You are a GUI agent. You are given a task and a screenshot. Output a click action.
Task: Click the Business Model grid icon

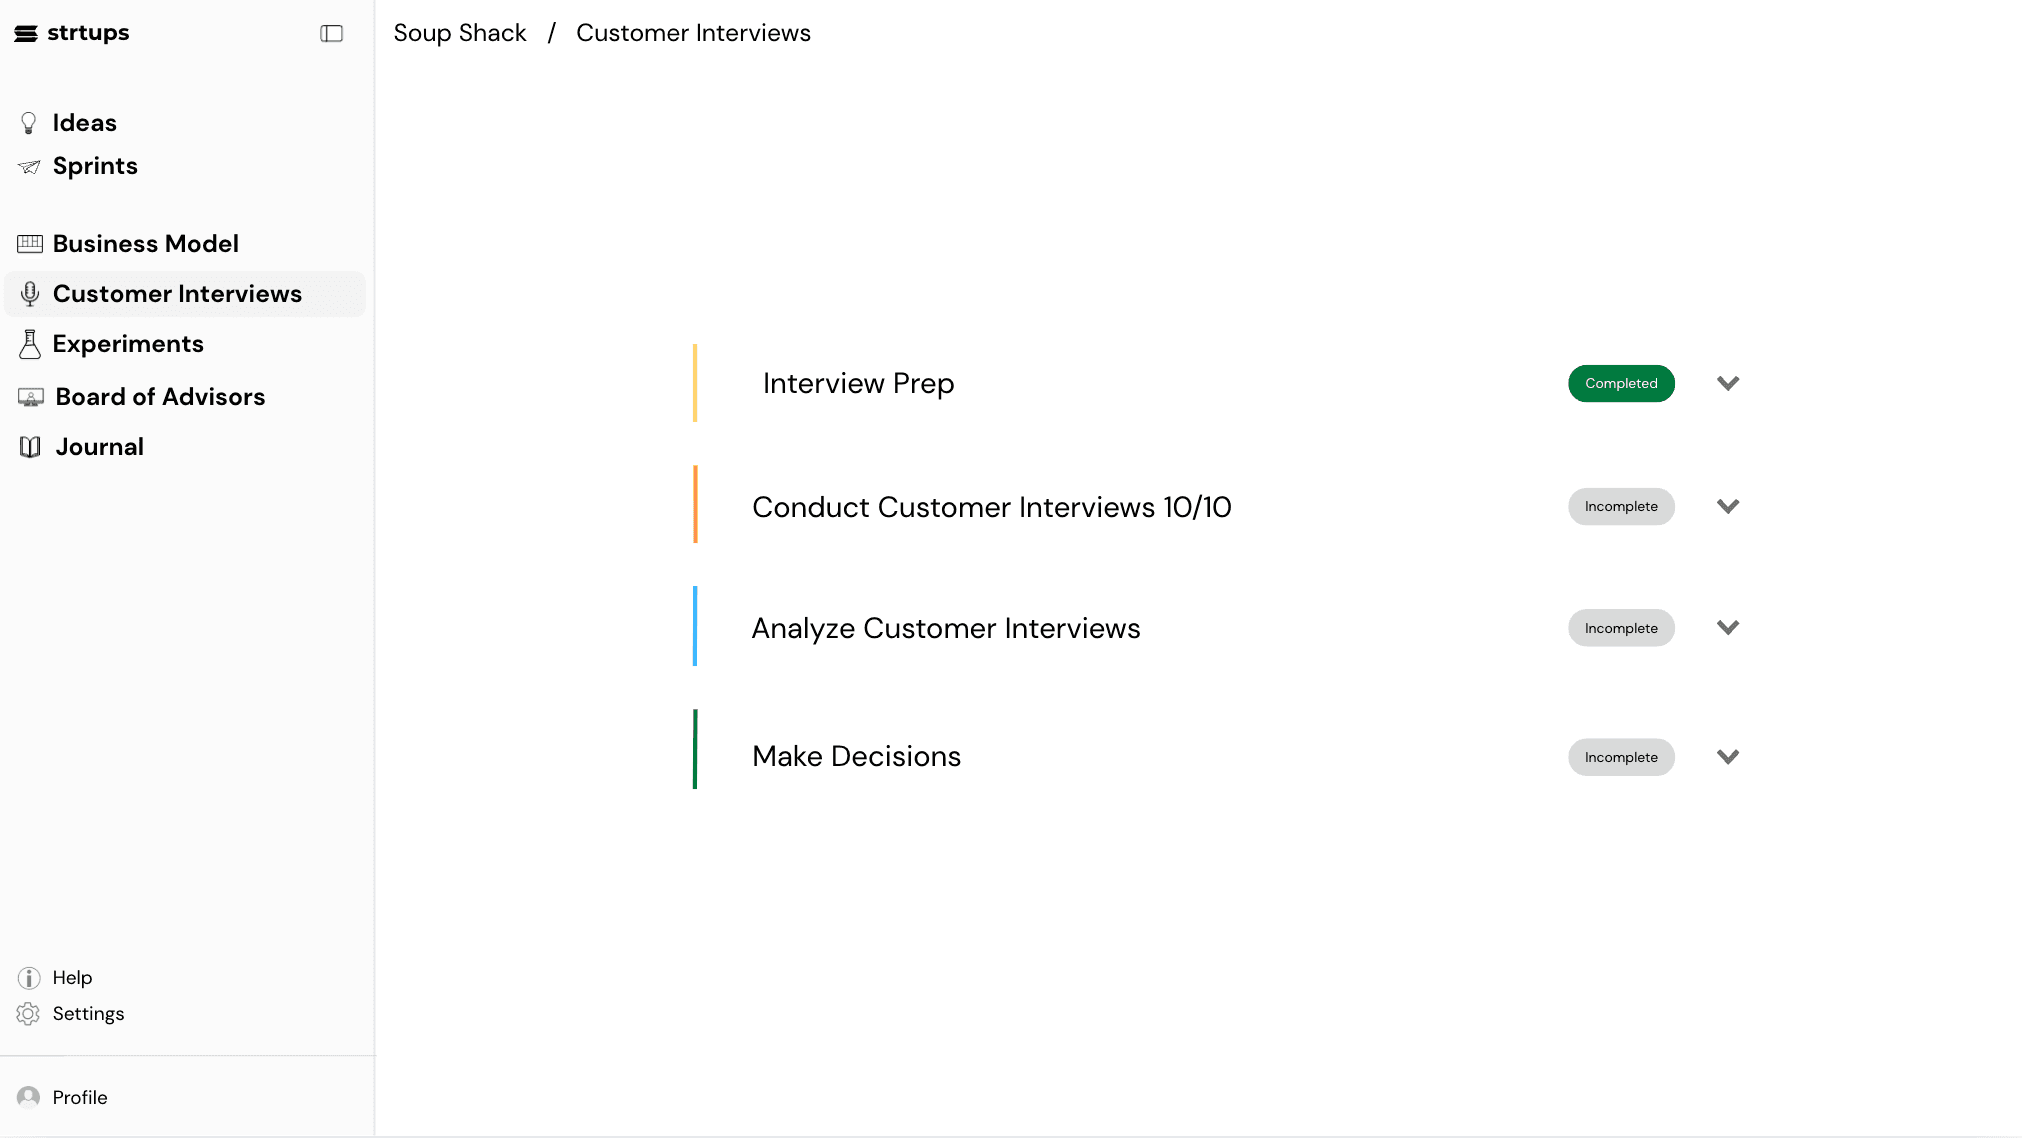pyautogui.click(x=29, y=243)
